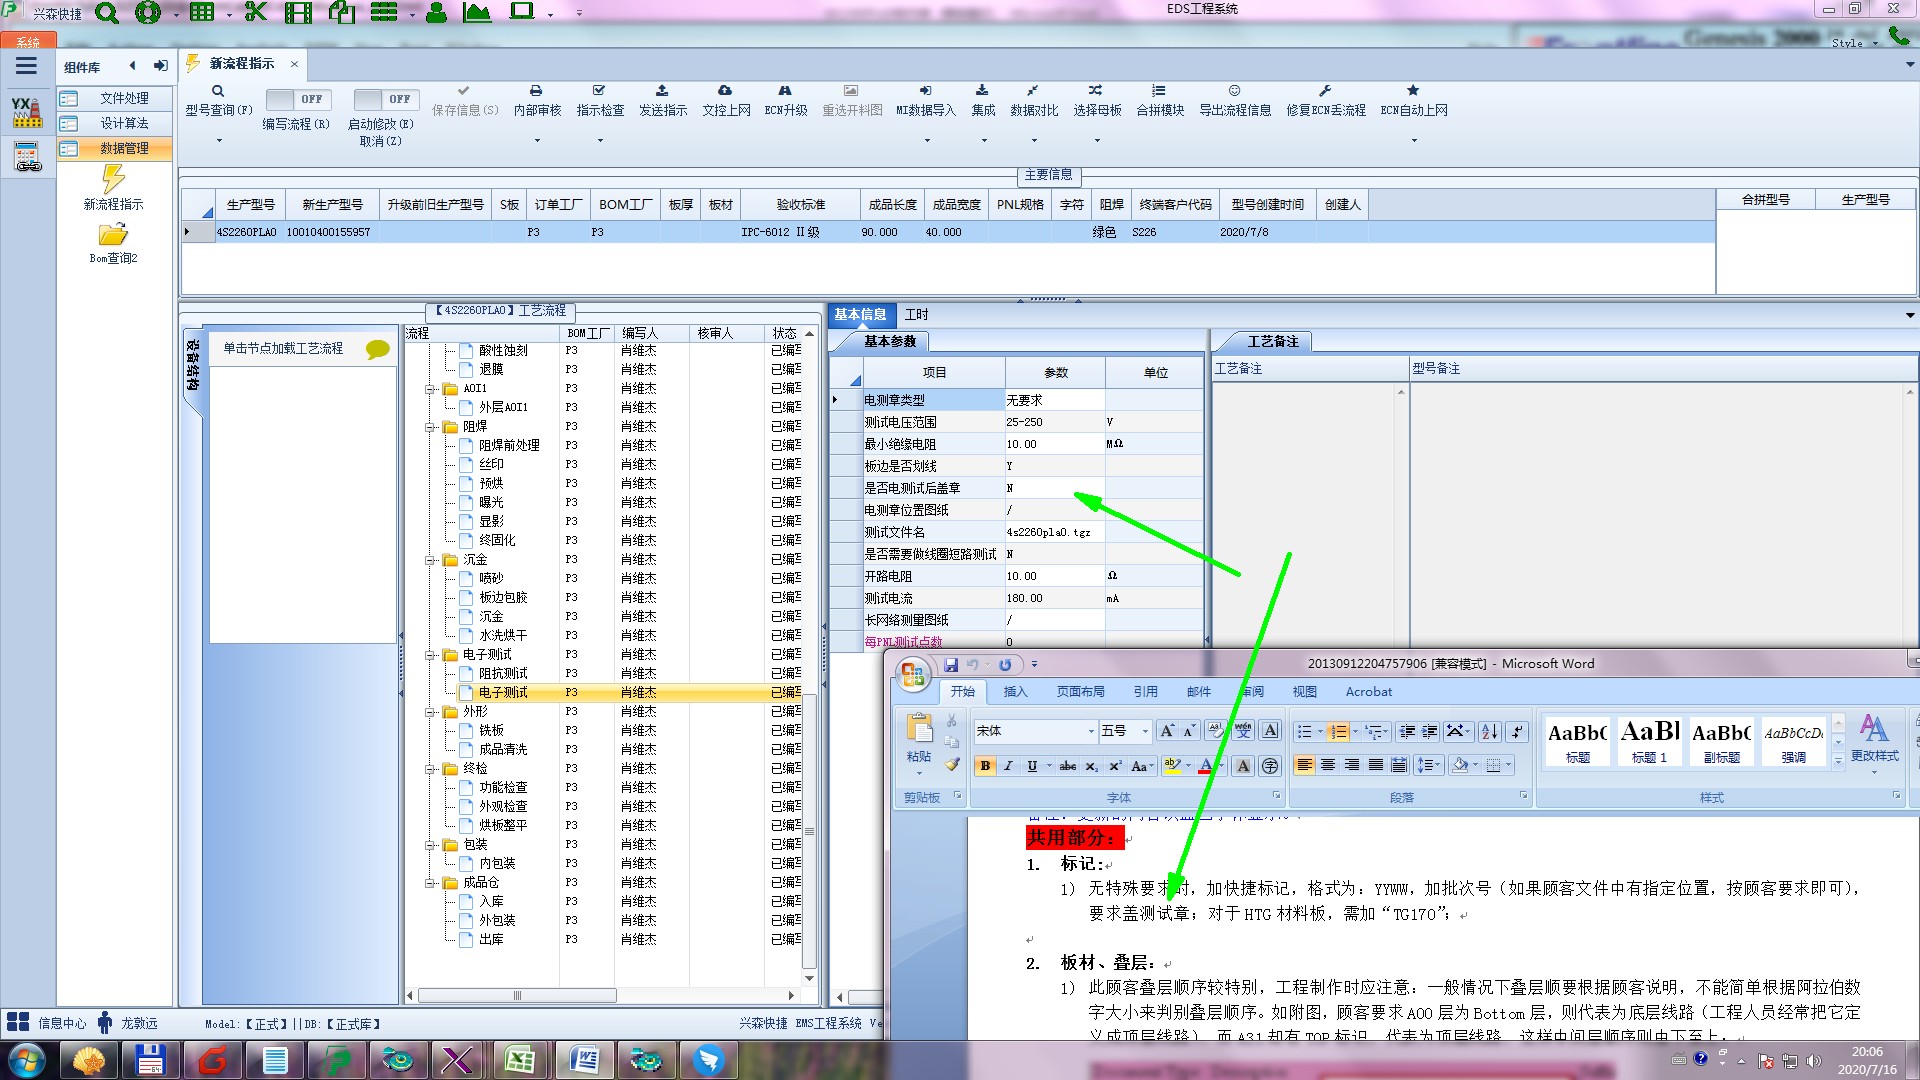Click the 数据对比 compare icon
This screenshot has width=1920, height=1080.
tap(1033, 91)
